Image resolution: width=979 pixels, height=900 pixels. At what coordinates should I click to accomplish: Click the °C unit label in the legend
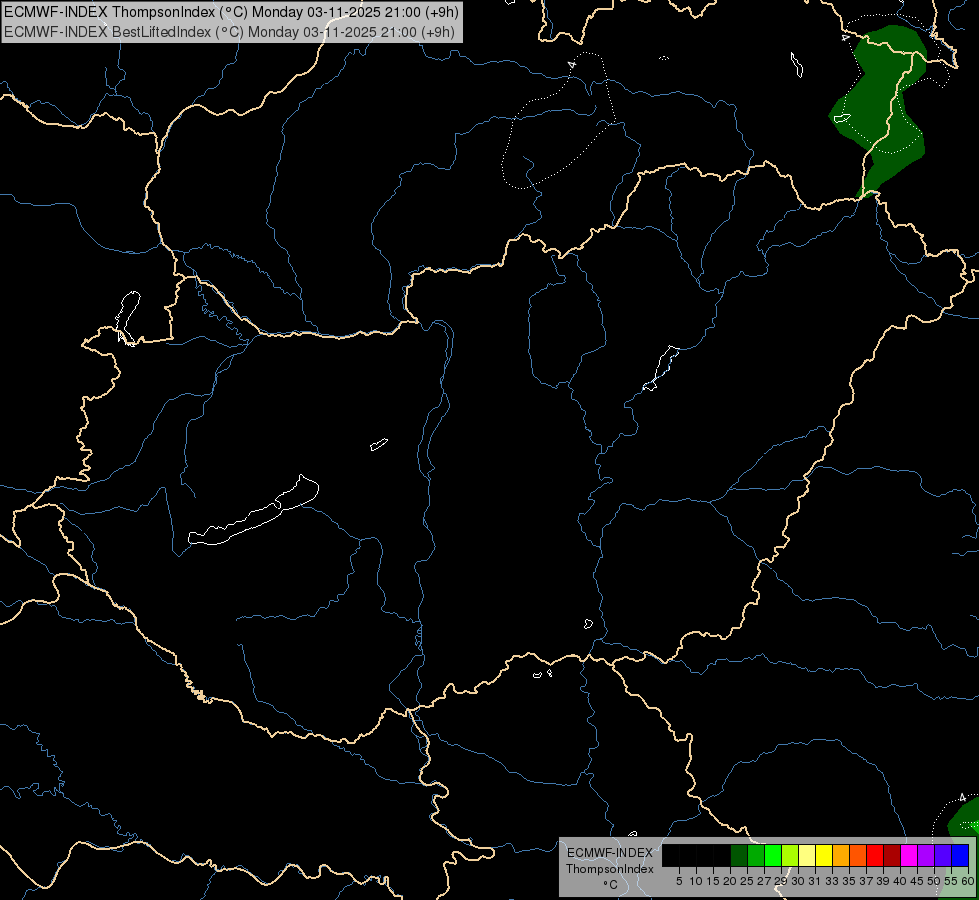tap(610, 885)
